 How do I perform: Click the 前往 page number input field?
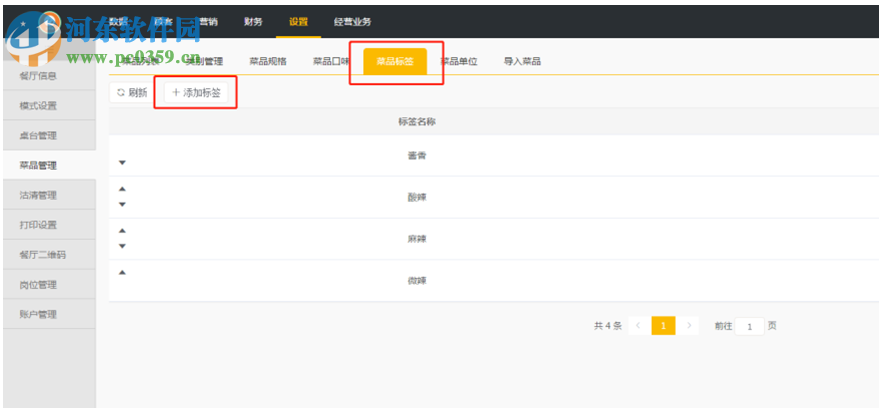tap(750, 326)
